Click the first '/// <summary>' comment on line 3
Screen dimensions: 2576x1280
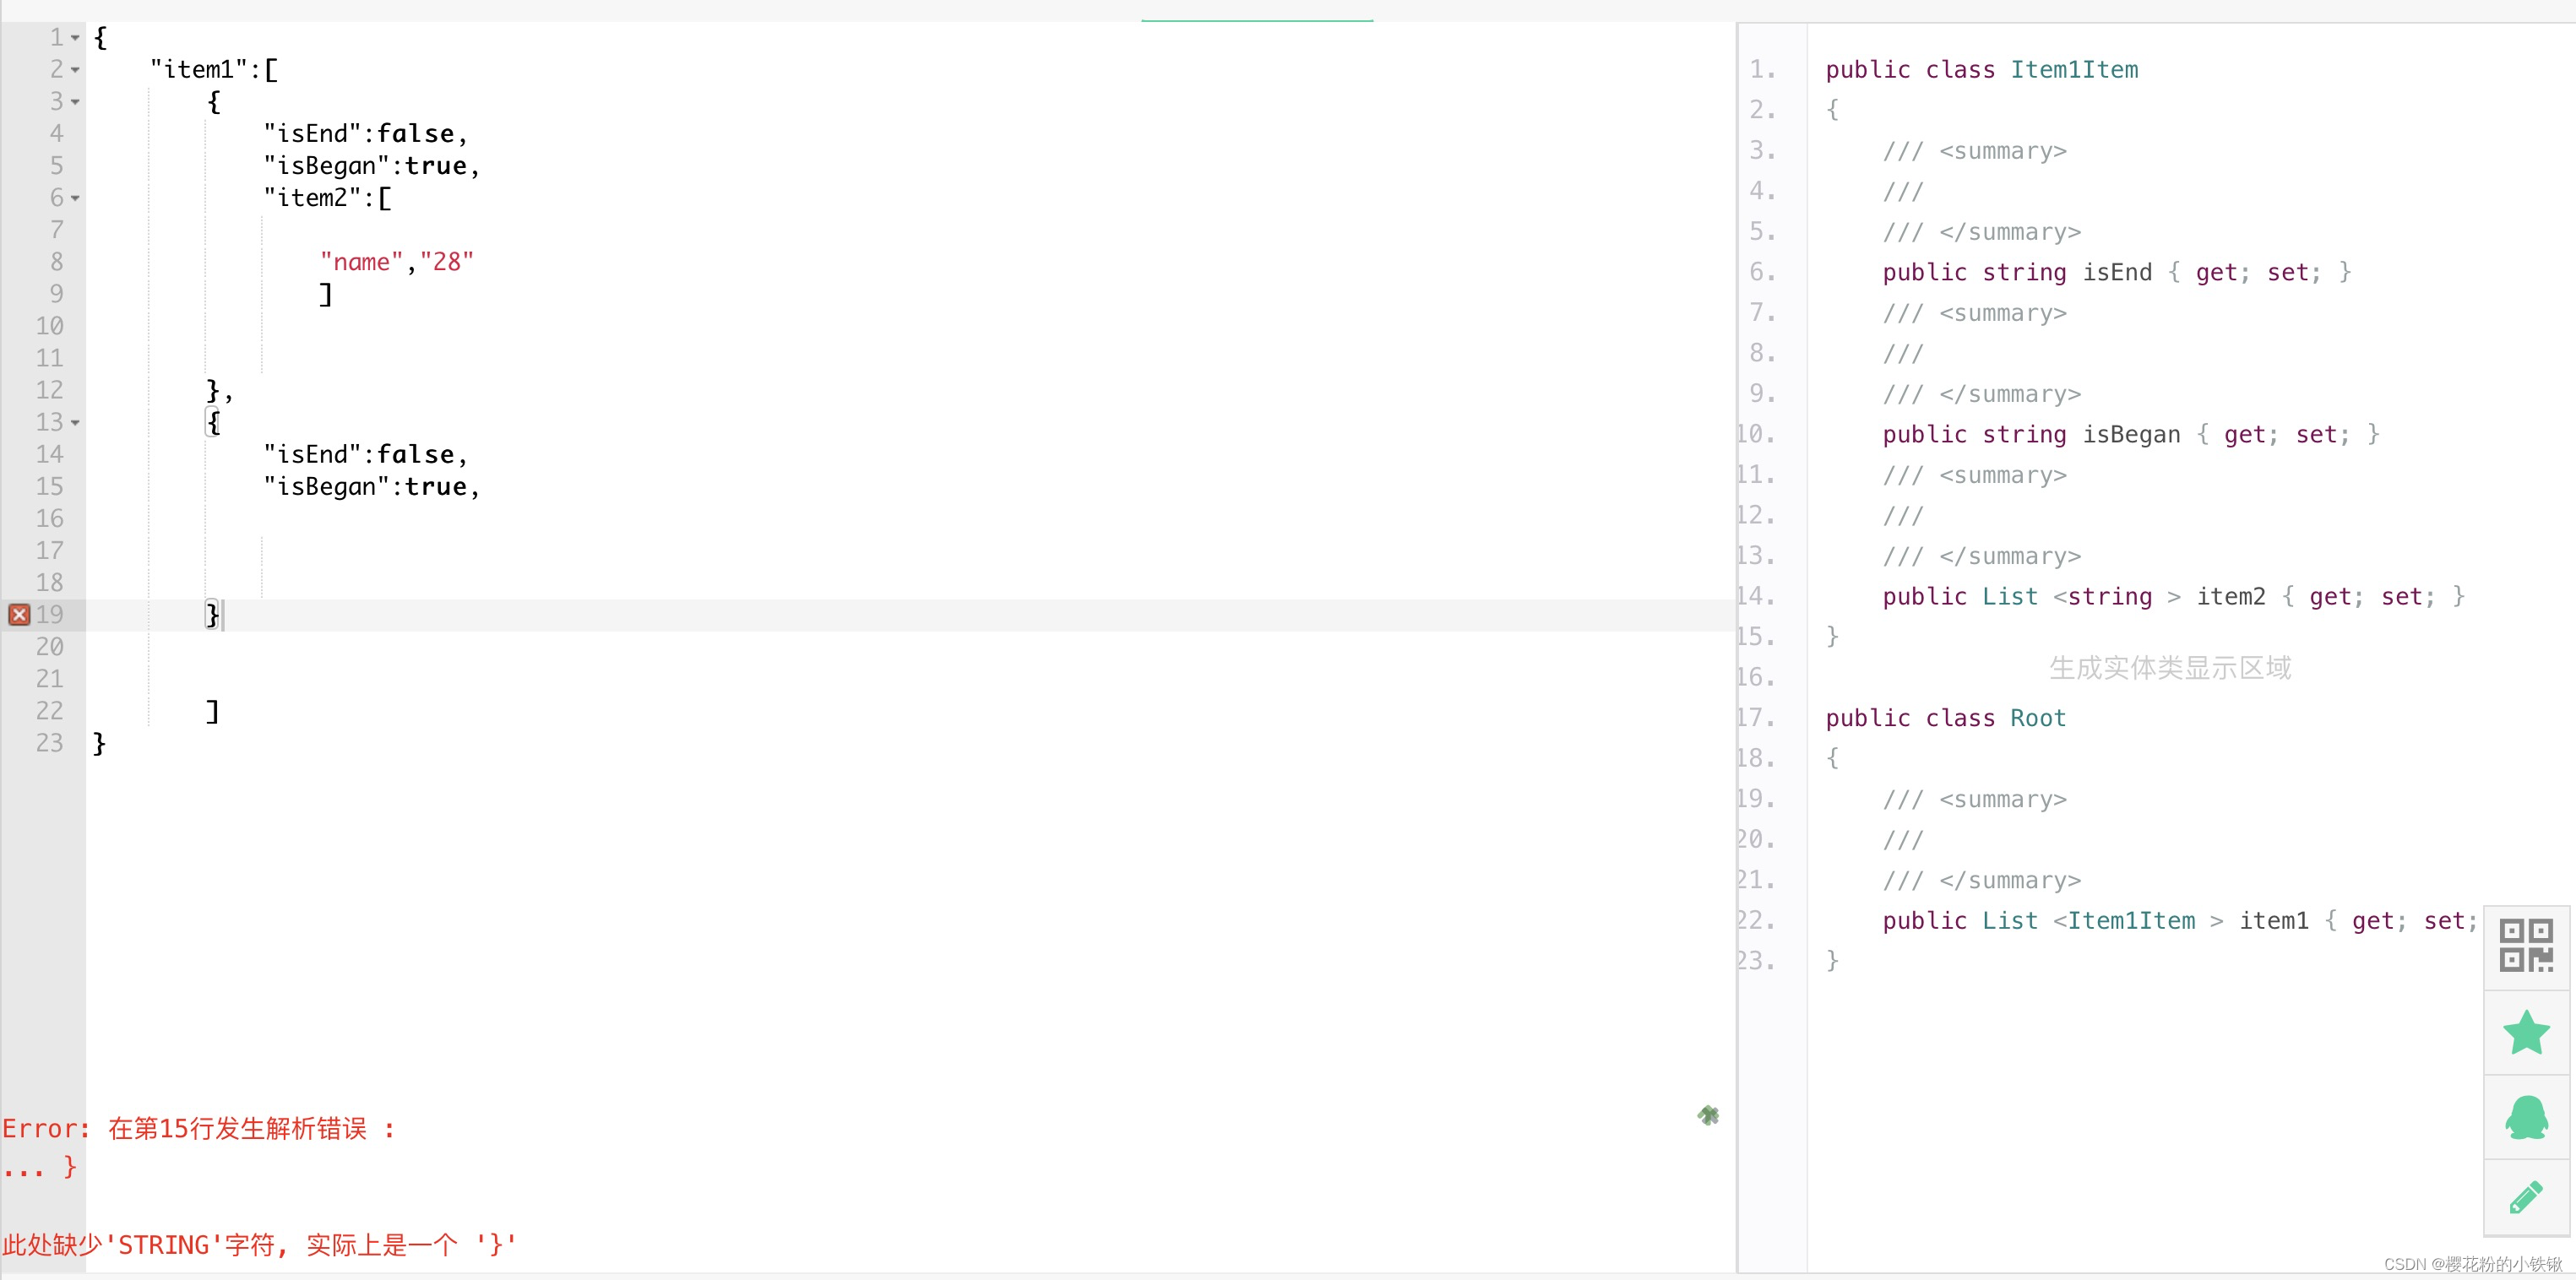pyautogui.click(x=1974, y=151)
